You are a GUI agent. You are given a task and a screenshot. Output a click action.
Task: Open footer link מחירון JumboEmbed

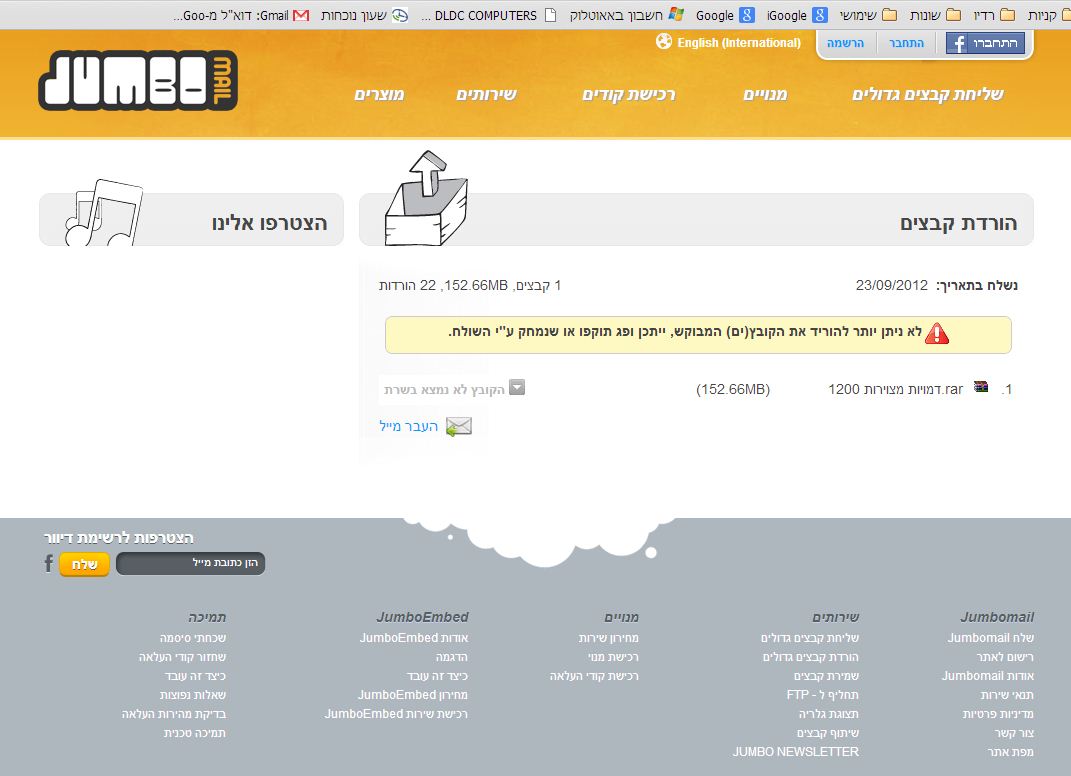pos(413,695)
